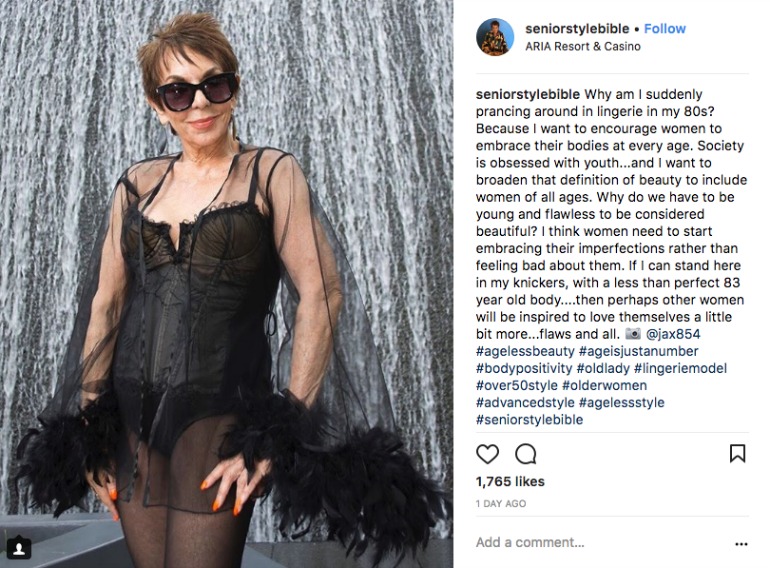Image resolution: width=770 pixels, height=568 pixels.
Task: Open more options three-dot menu
Action: click(x=741, y=543)
